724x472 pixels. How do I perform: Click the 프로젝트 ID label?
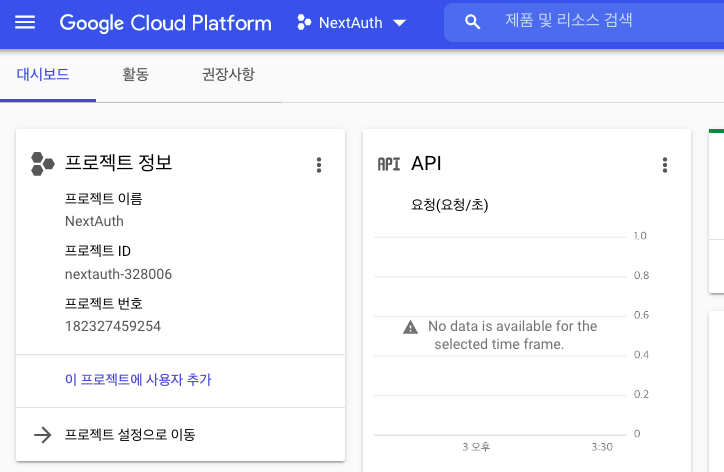tap(98, 251)
